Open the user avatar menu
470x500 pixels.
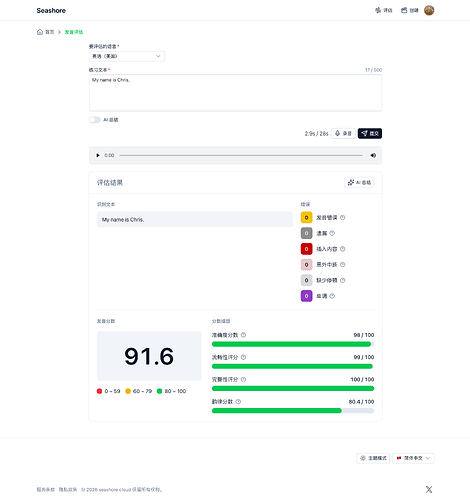[429, 10]
